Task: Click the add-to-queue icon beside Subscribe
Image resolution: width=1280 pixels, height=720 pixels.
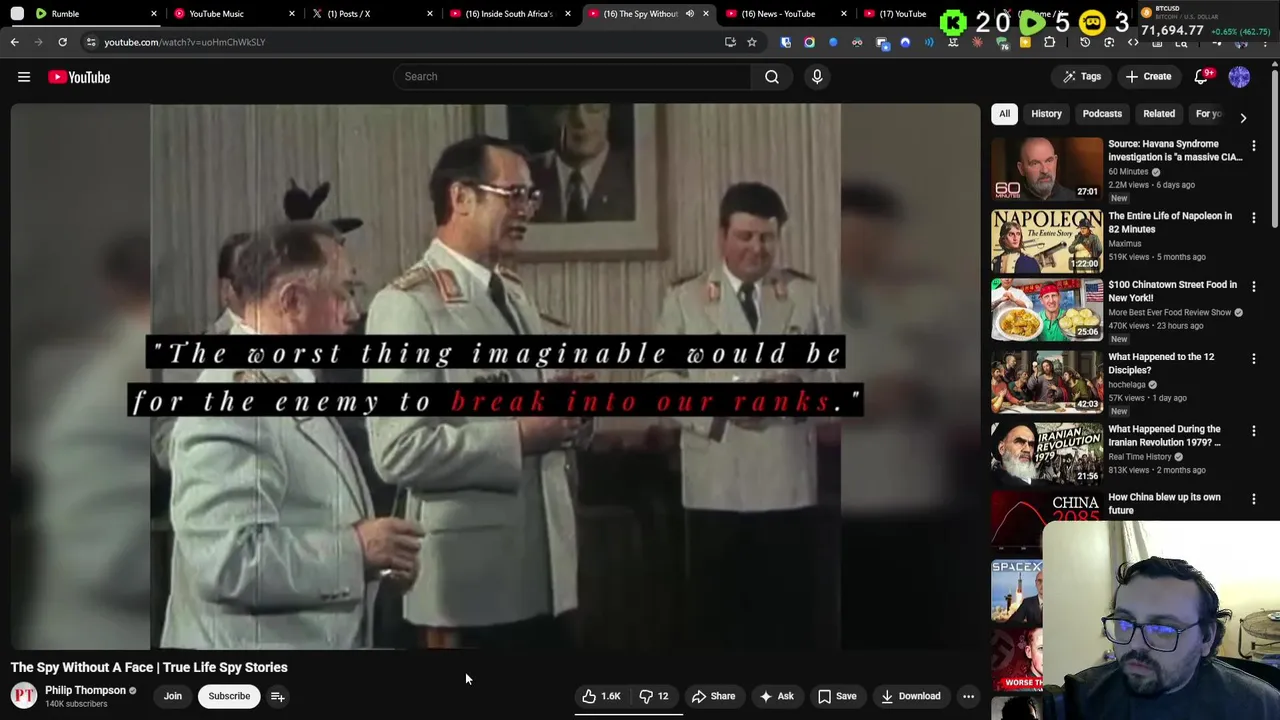Action: 278,696
